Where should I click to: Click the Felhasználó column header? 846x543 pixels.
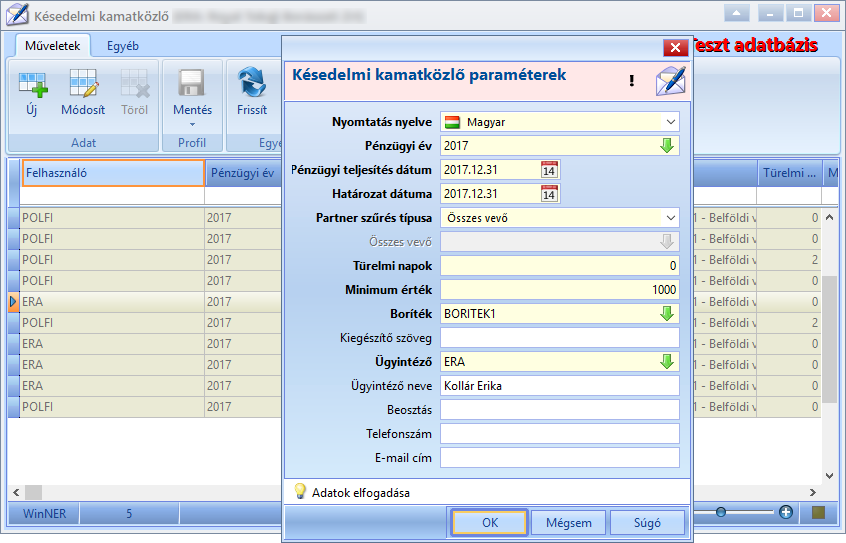pyautogui.click(x=113, y=173)
